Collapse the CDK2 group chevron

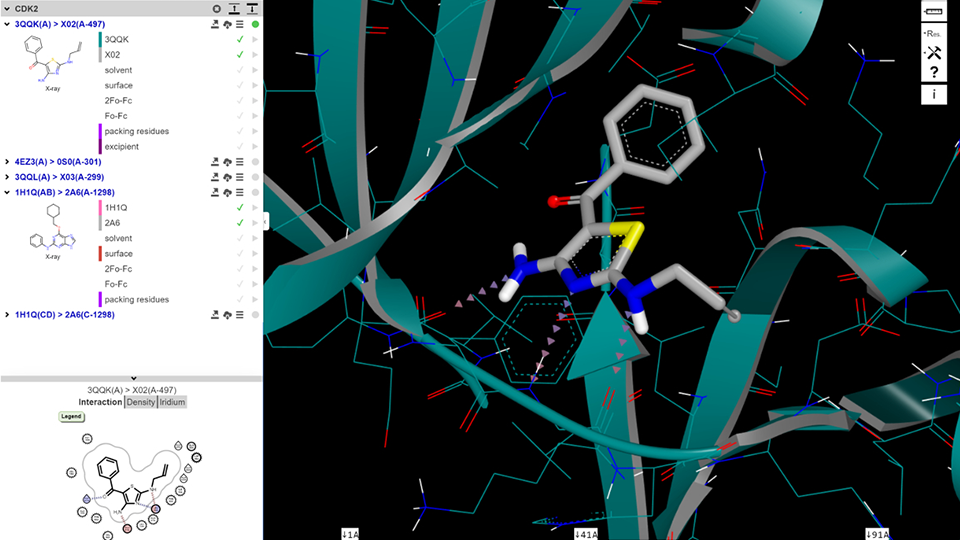pos(7,9)
